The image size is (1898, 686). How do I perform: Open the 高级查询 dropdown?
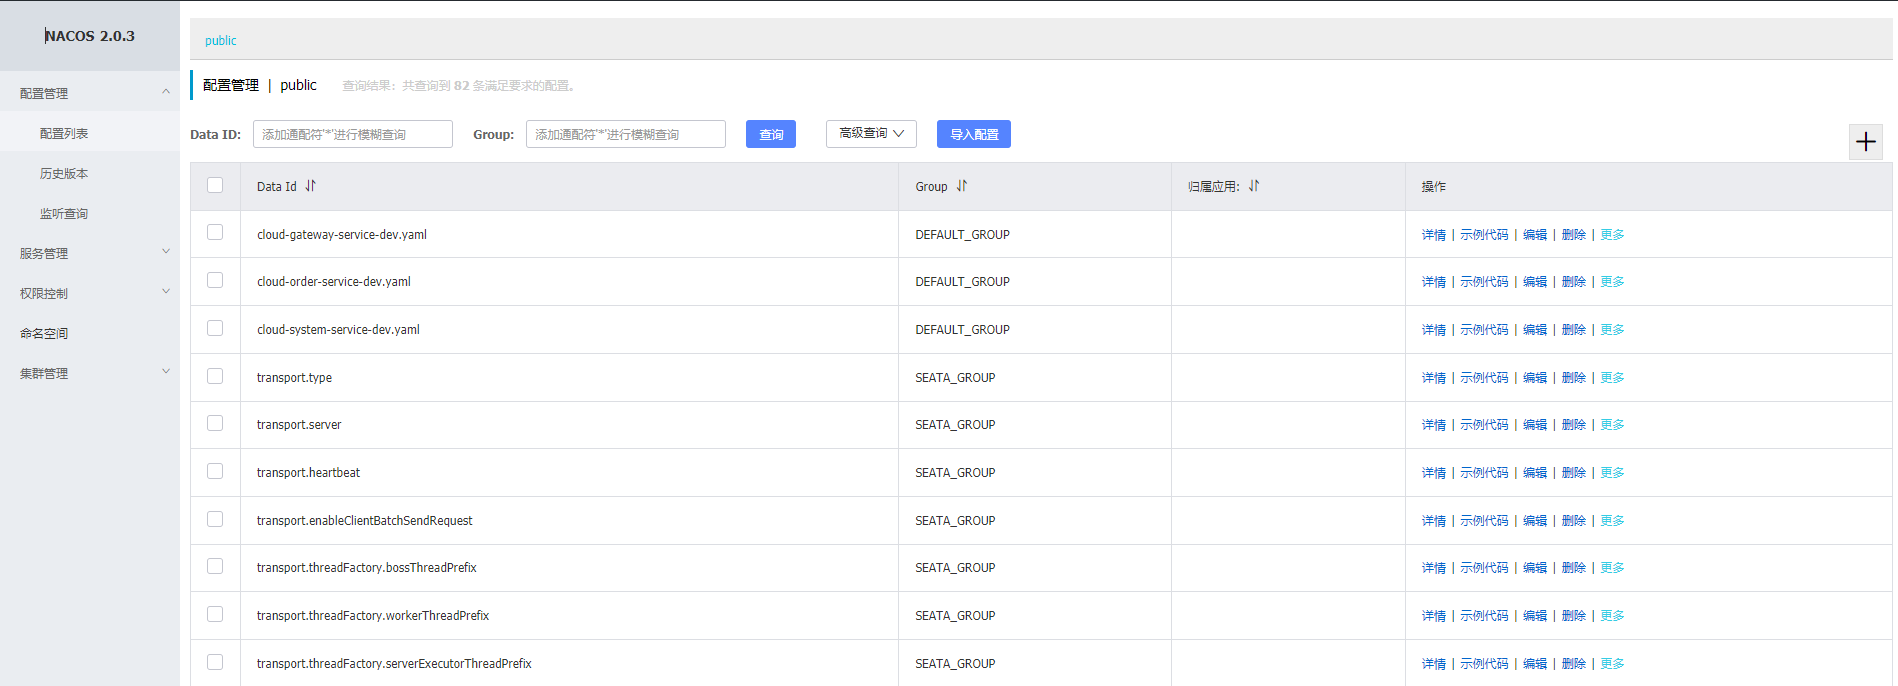[x=871, y=134]
